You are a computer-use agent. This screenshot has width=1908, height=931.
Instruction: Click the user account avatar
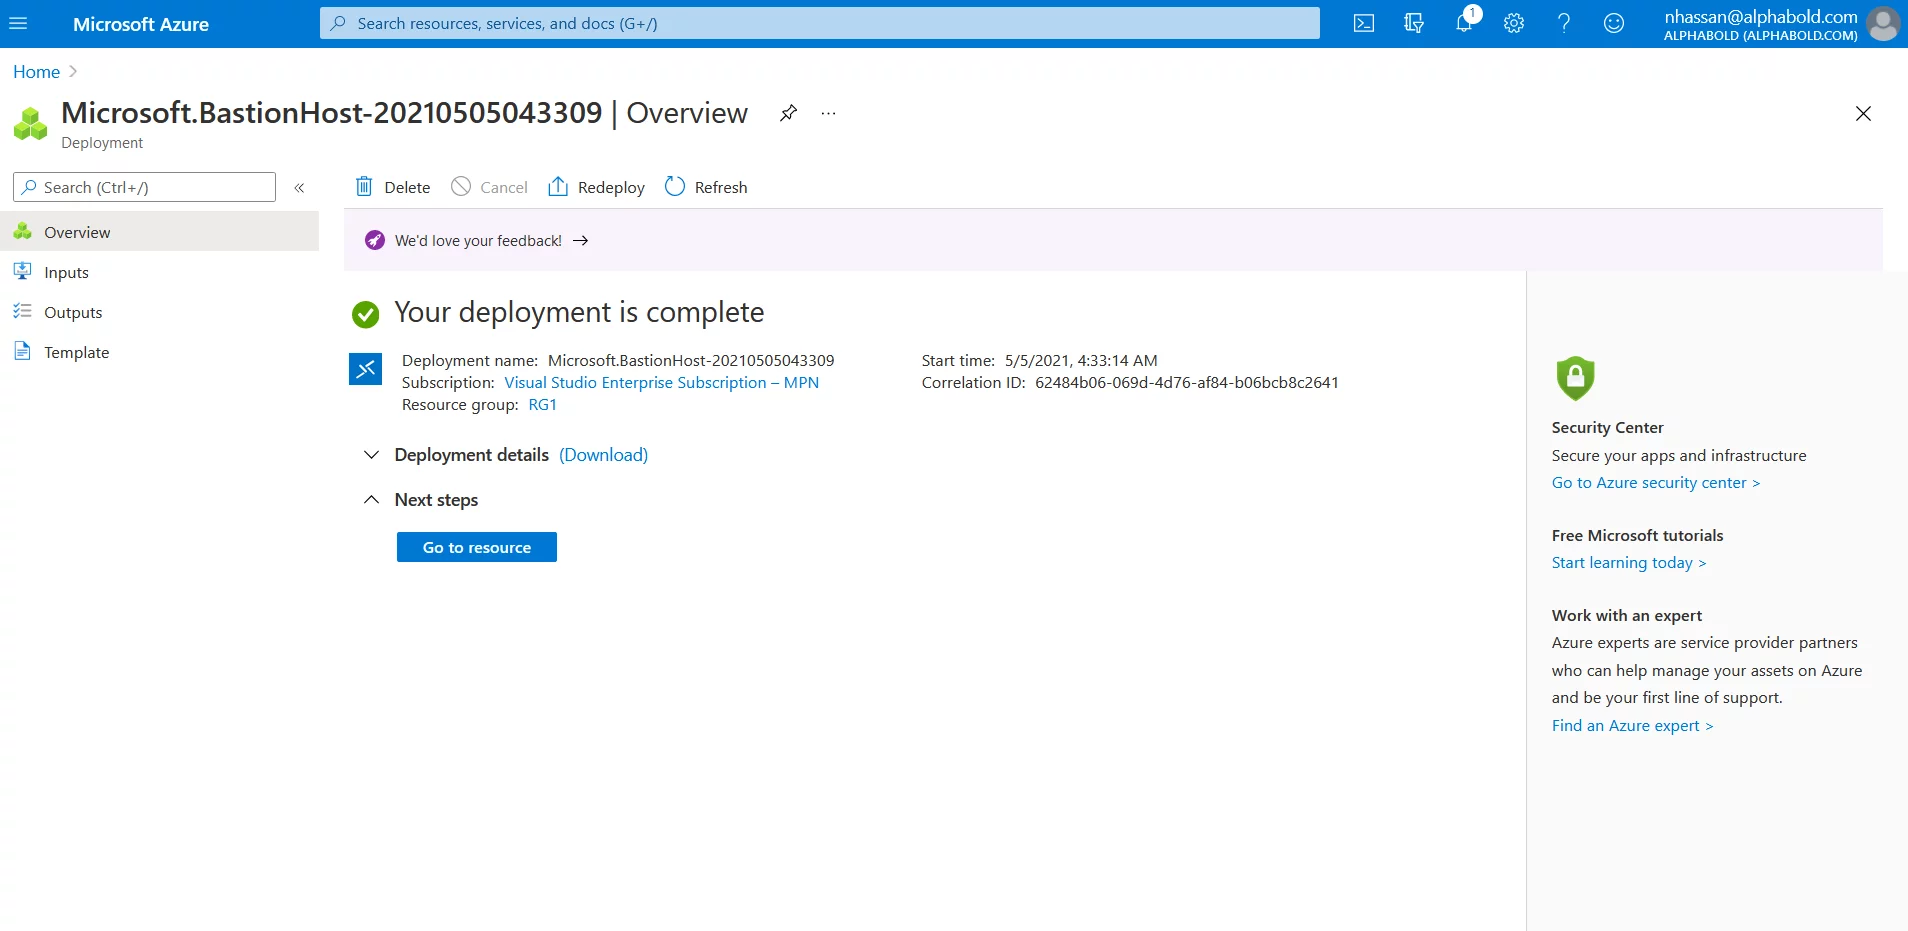[1883, 24]
